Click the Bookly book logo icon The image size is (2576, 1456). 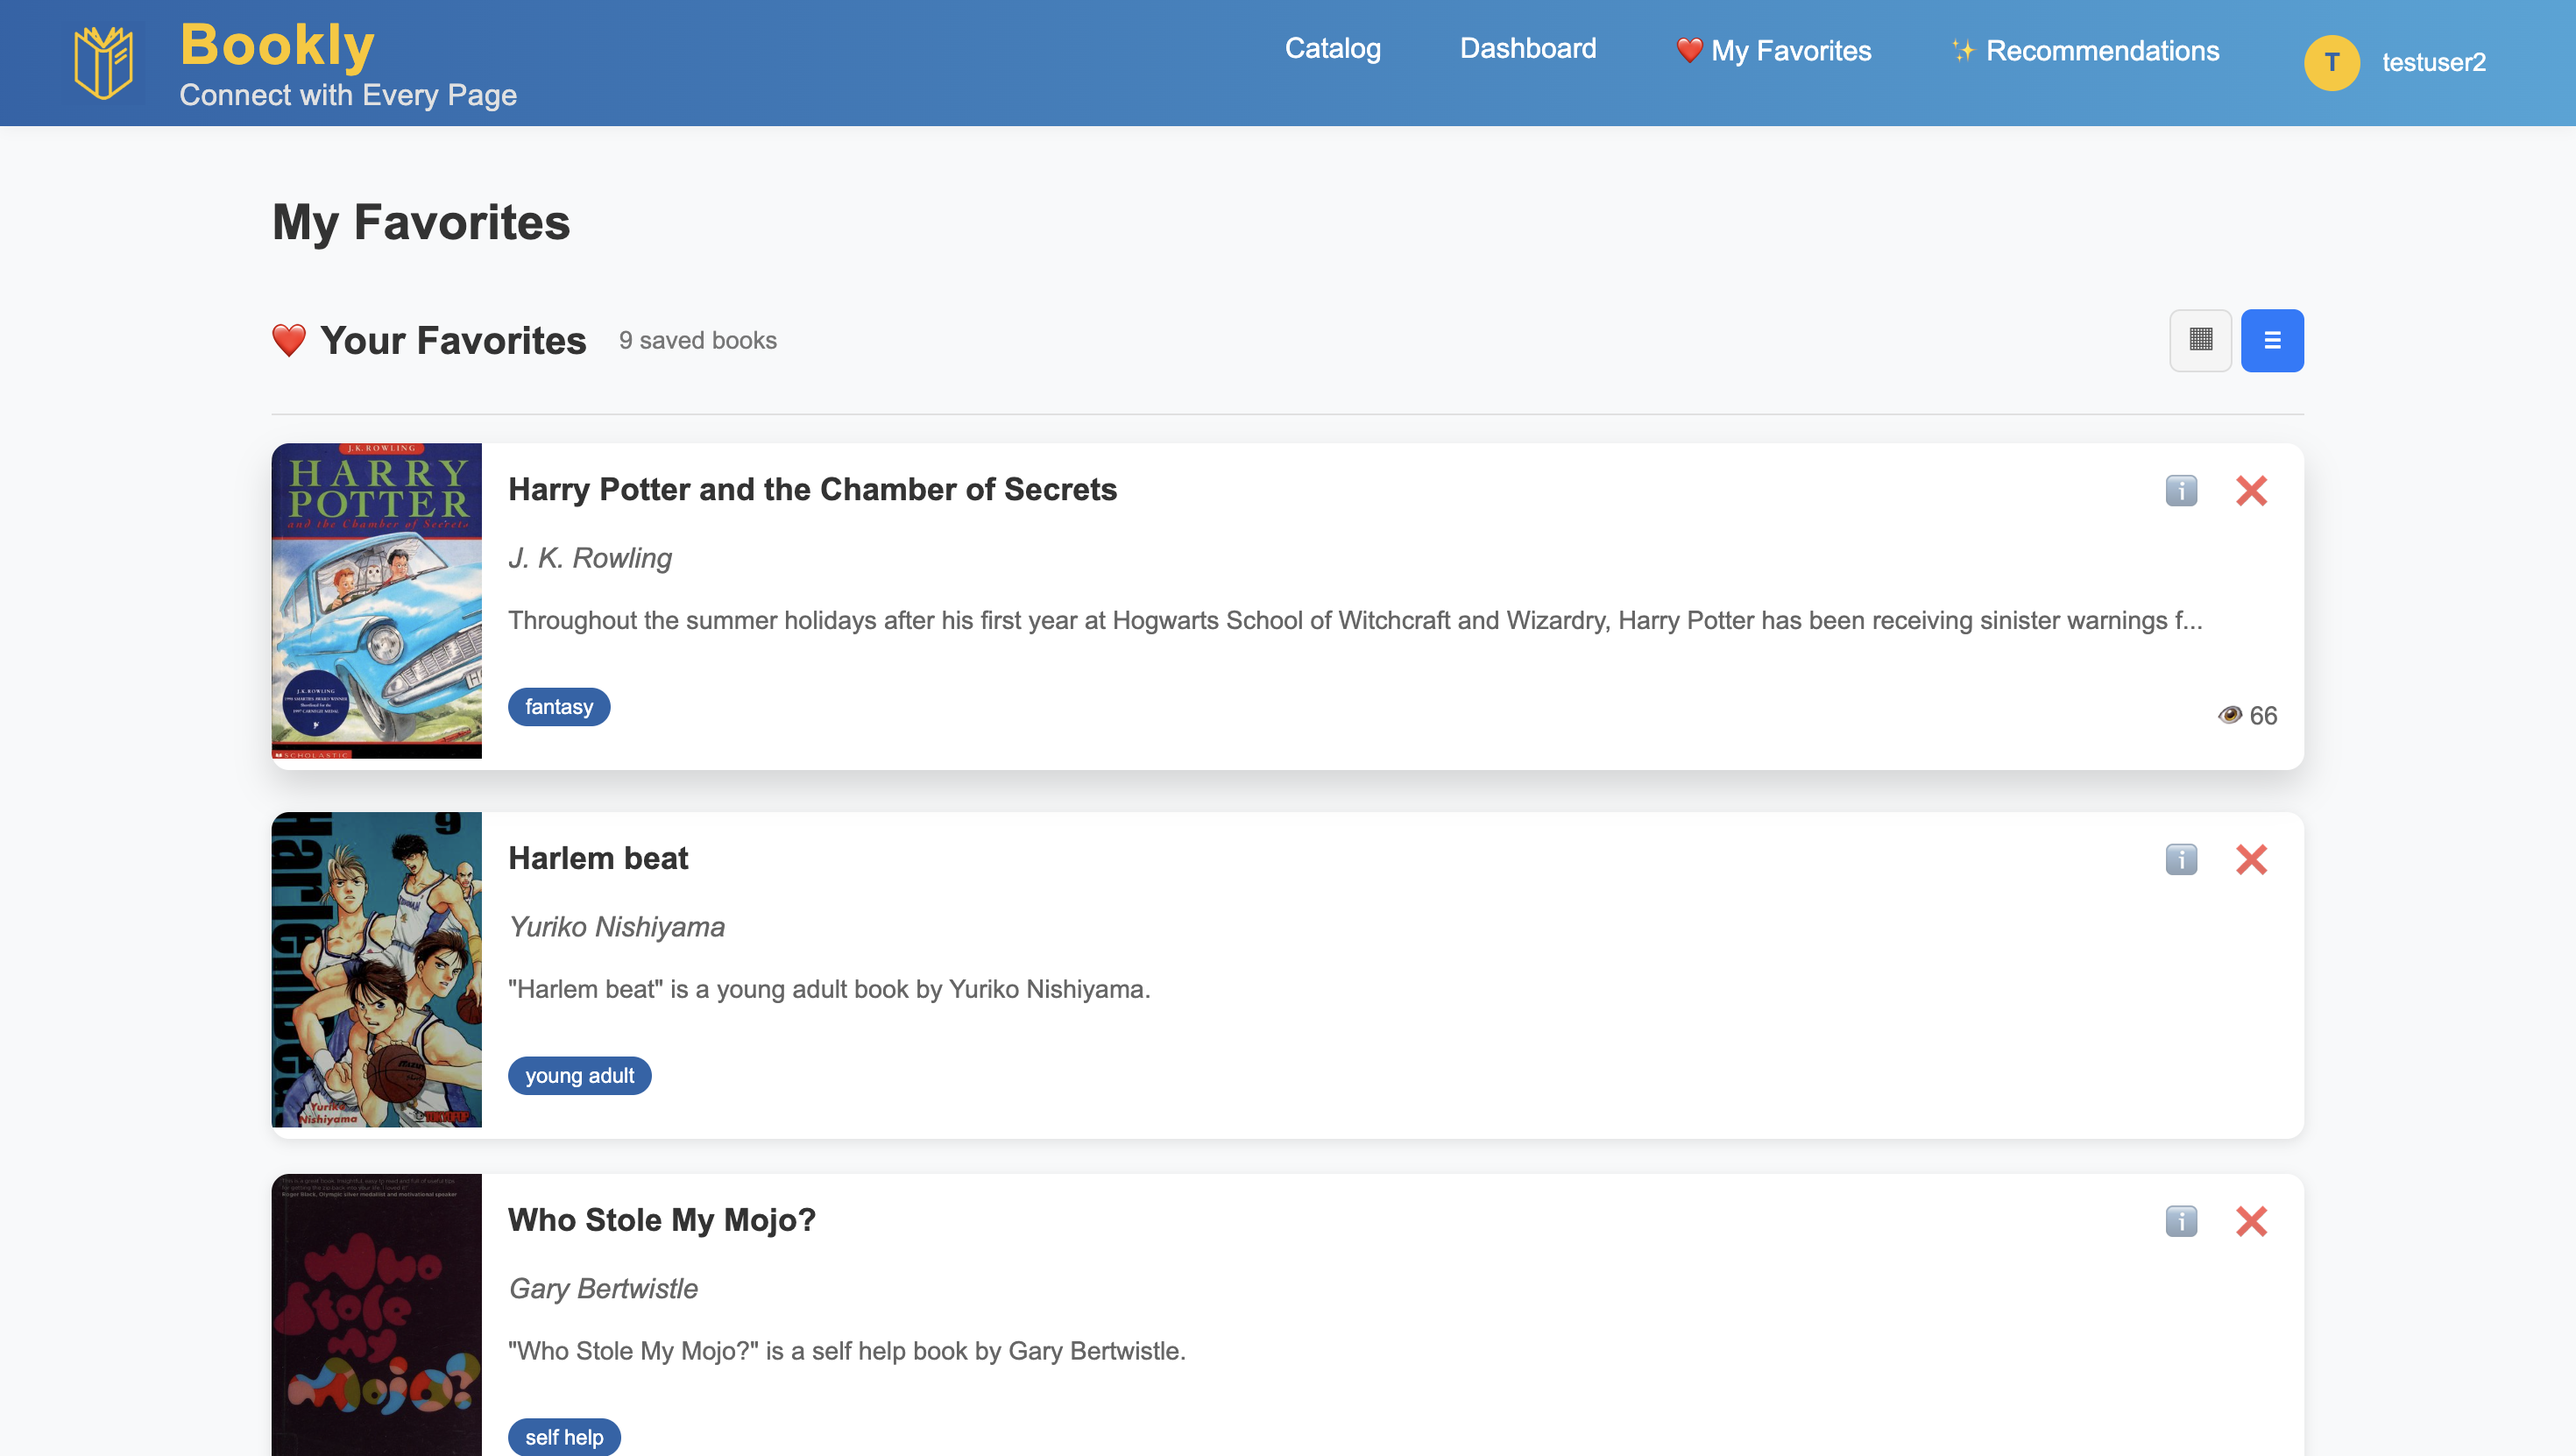click(x=104, y=63)
